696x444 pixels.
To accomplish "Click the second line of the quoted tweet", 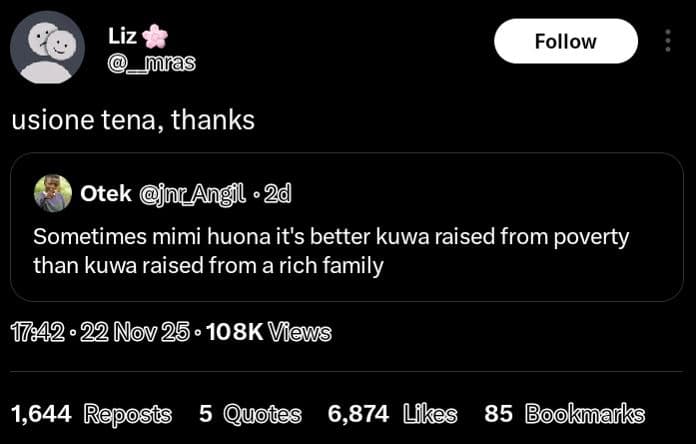I will pos(208,266).
